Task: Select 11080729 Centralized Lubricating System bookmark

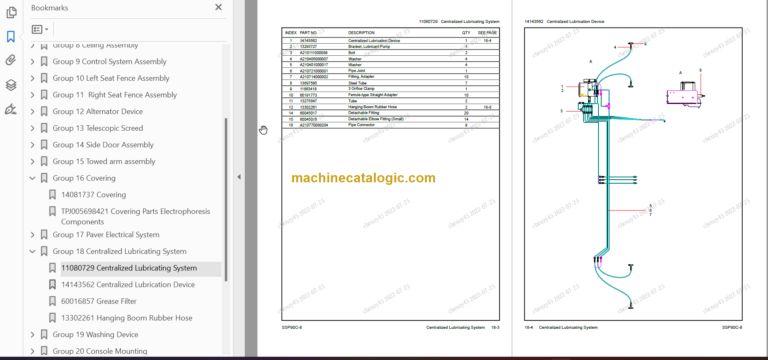Action: click(129, 268)
